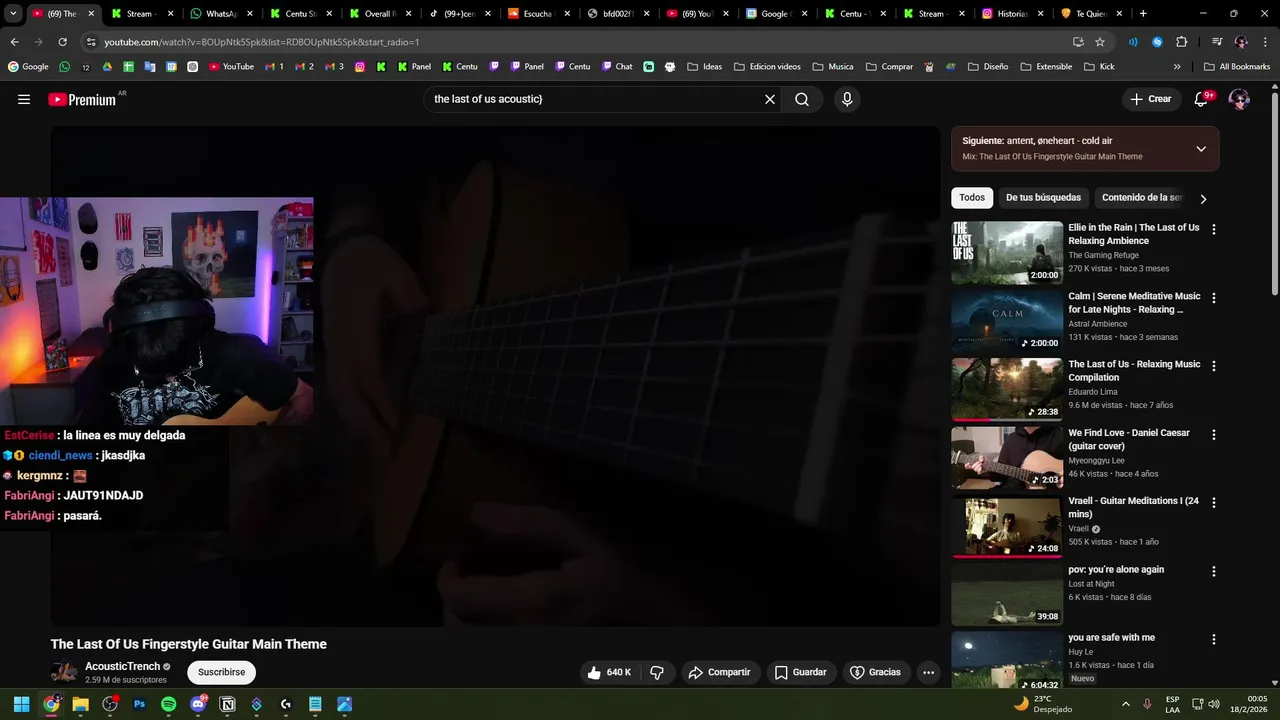1280x720 pixels.
Task: Open options for Ellie in the Rain video
Action: (x=1214, y=229)
